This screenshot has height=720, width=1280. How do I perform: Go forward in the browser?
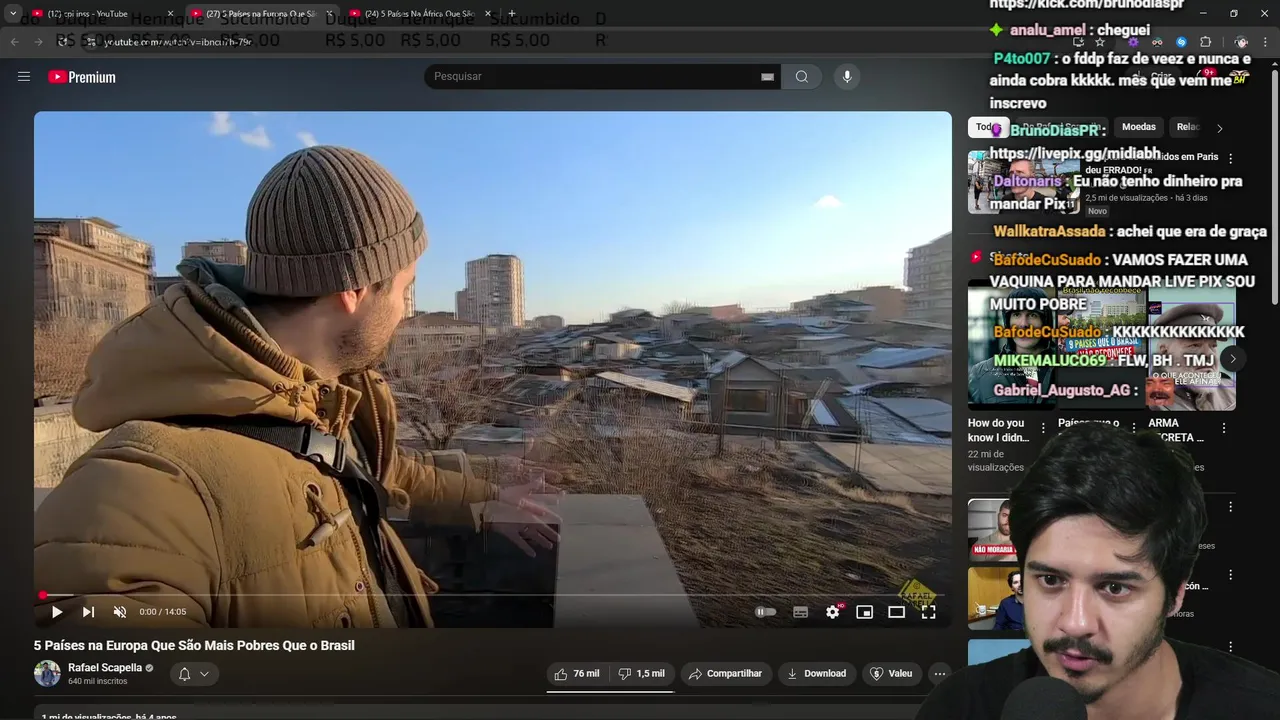pos(38,42)
